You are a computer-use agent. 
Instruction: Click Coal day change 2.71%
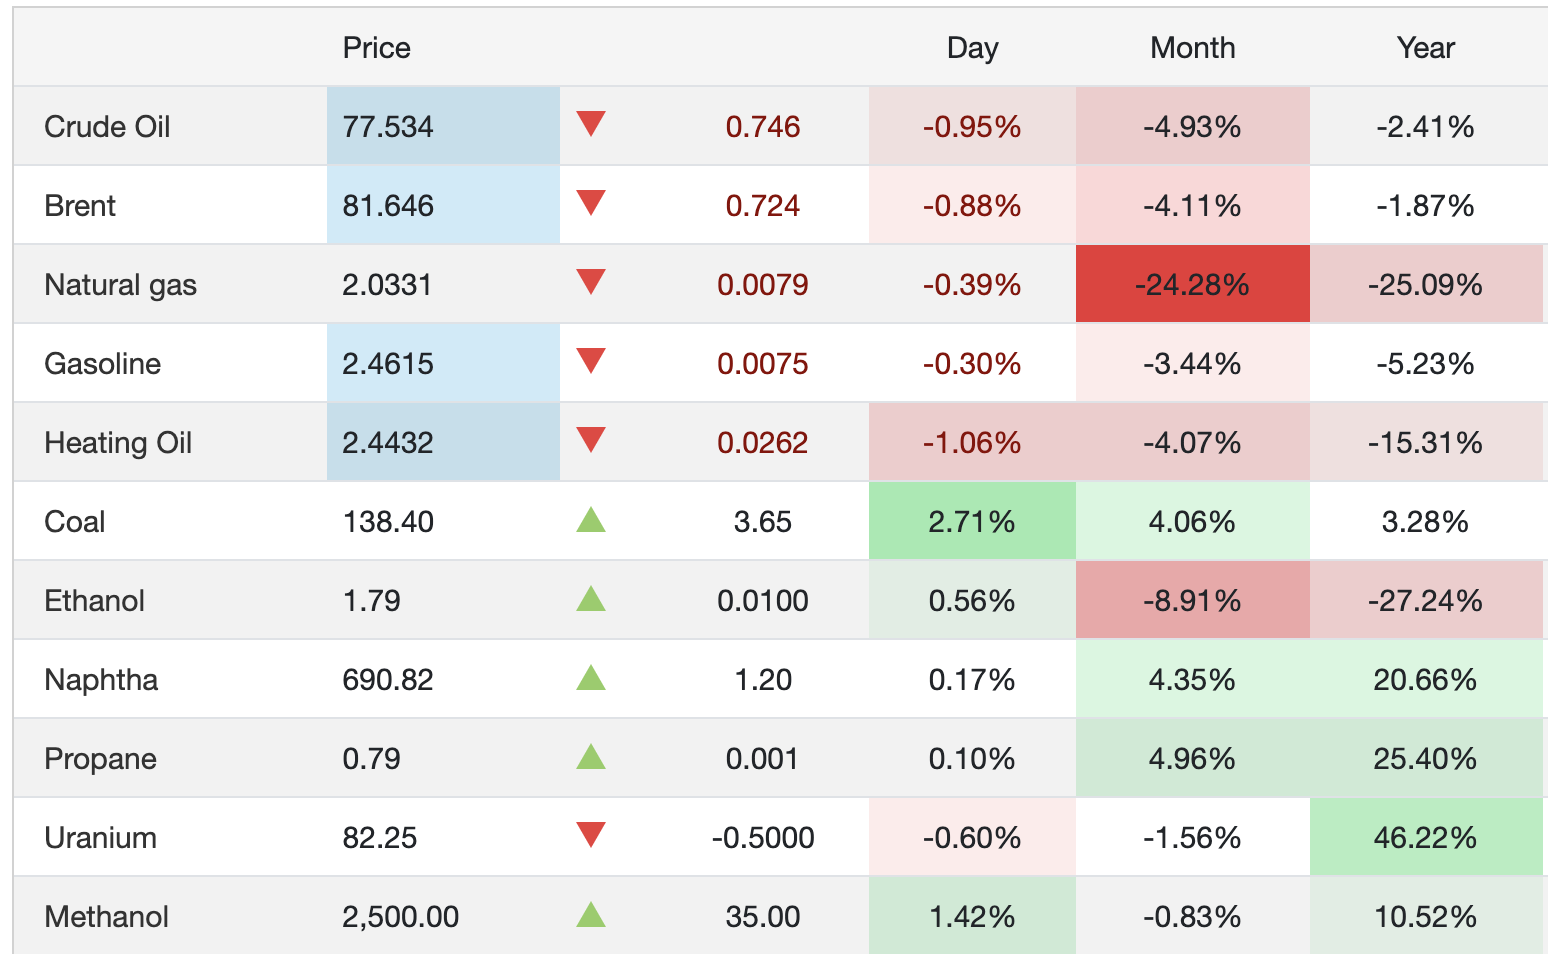pyautogui.click(x=972, y=522)
